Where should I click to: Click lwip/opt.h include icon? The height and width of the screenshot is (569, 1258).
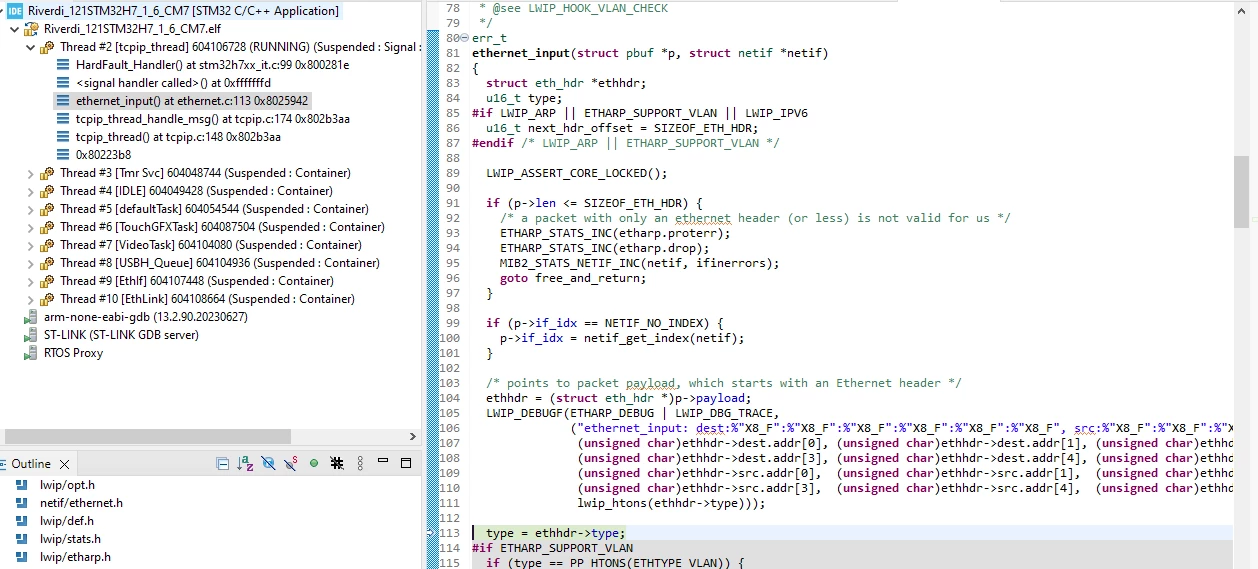(x=21, y=485)
